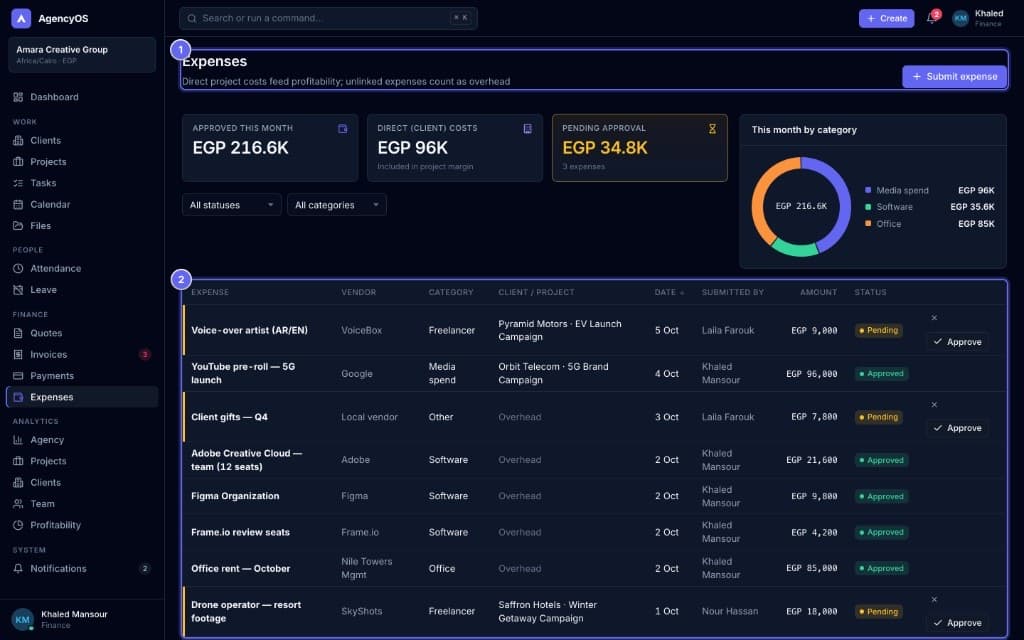The image size is (1024, 640).
Task: Approve the Drone operator expense
Action: point(957,622)
